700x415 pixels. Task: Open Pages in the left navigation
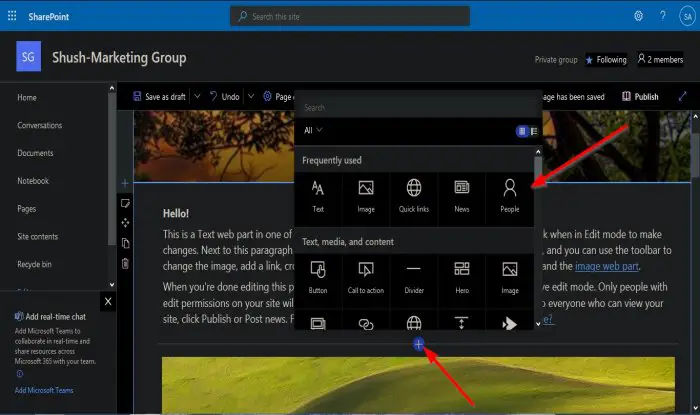[27, 209]
